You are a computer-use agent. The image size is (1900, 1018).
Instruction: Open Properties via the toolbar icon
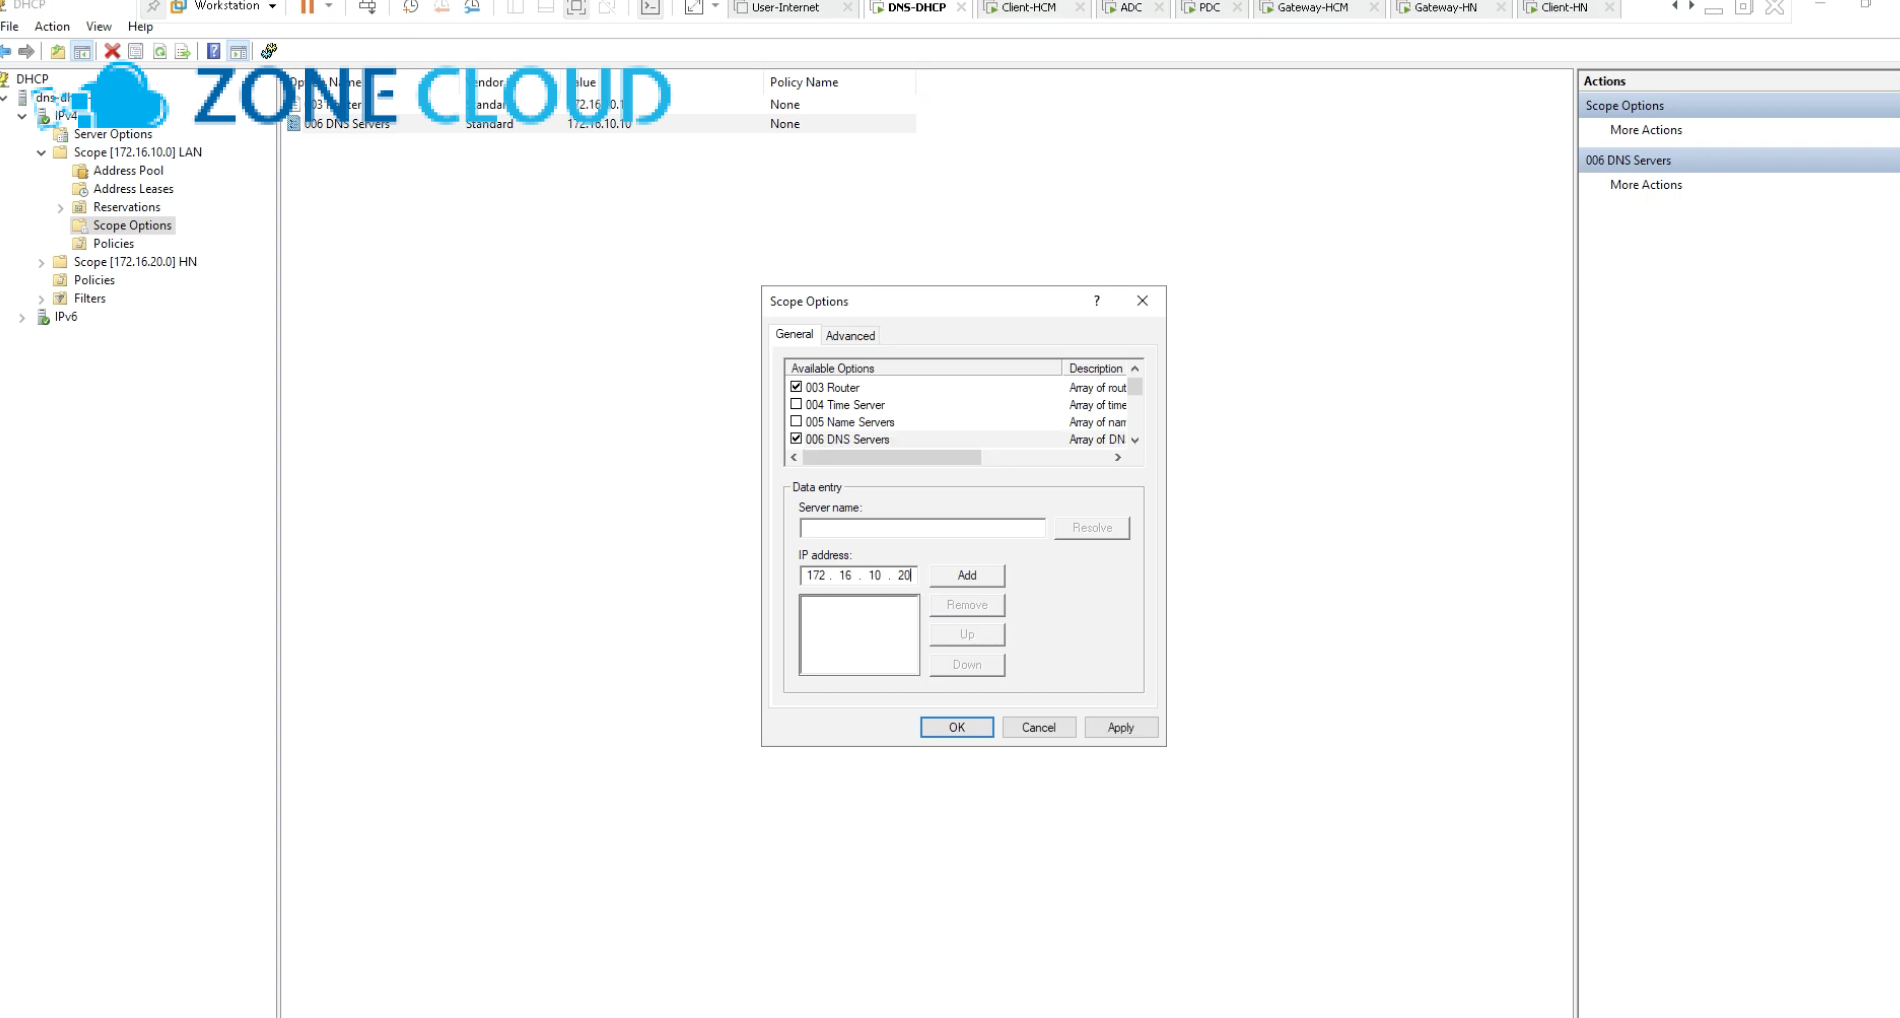point(136,51)
